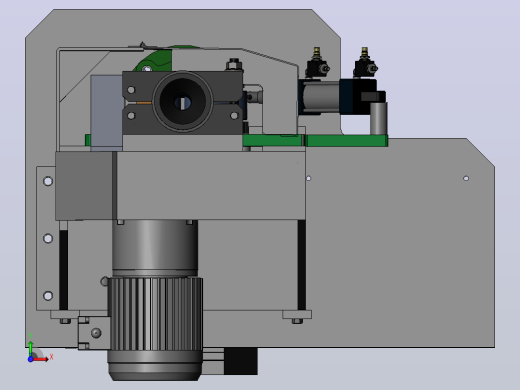Click the round-headed screw in the lower-left bracket
The height and width of the screenshot is (390, 520).
(x=96, y=333)
